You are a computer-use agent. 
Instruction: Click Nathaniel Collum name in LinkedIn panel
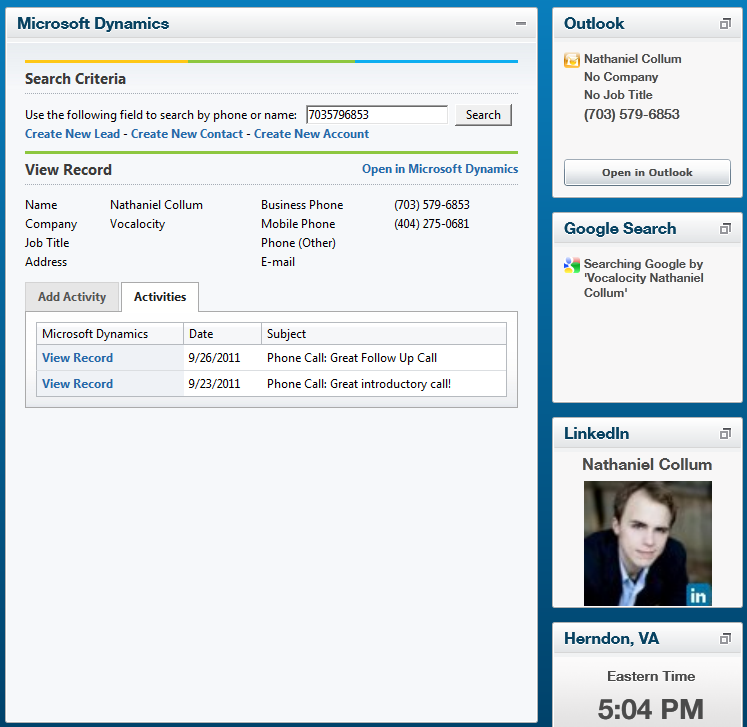point(647,464)
